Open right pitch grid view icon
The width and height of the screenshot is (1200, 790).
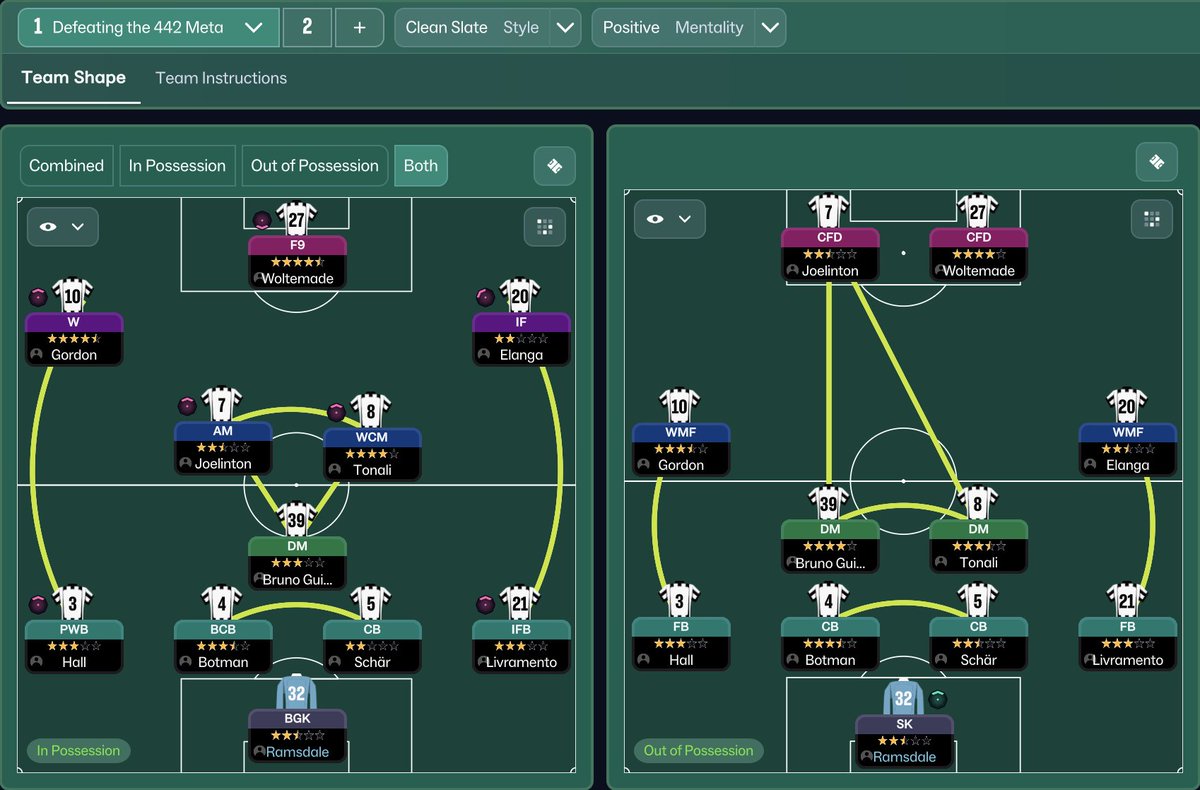[x=1152, y=219]
